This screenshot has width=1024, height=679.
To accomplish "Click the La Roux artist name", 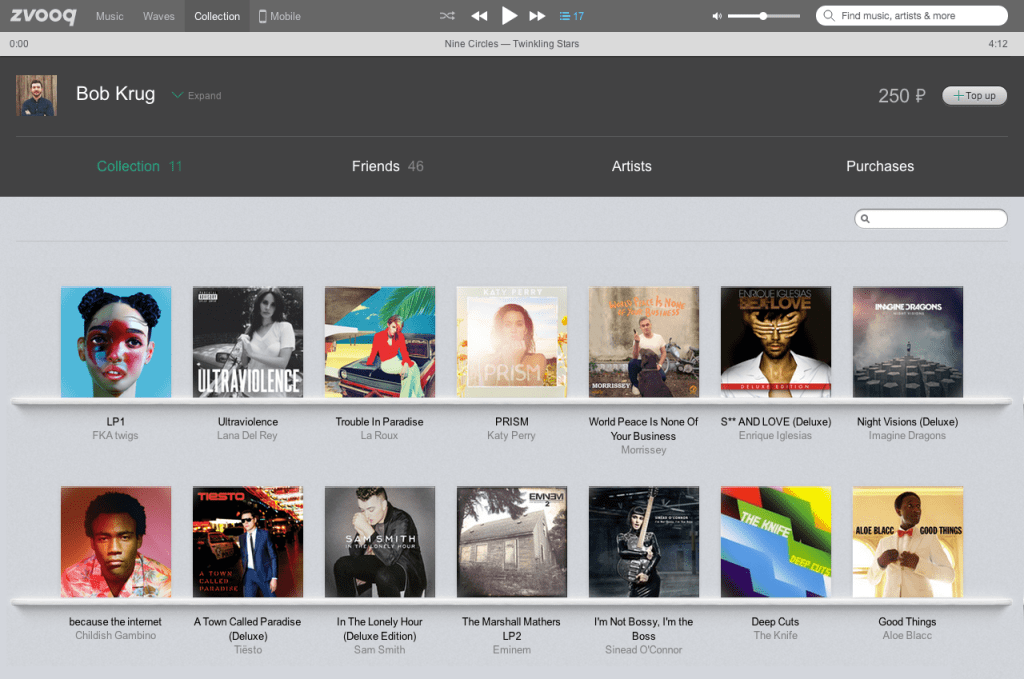I will coord(379,435).
